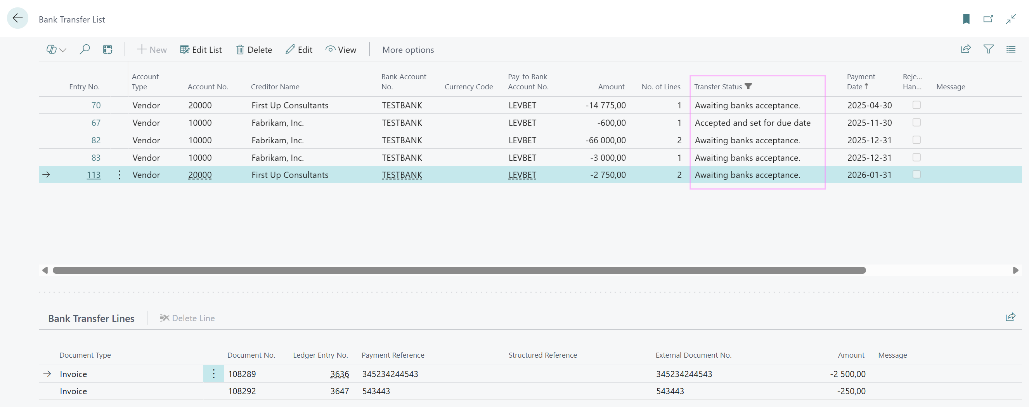The image size is (1029, 407).
Task: Click the Creditor Name column header
Action: (275, 87)
